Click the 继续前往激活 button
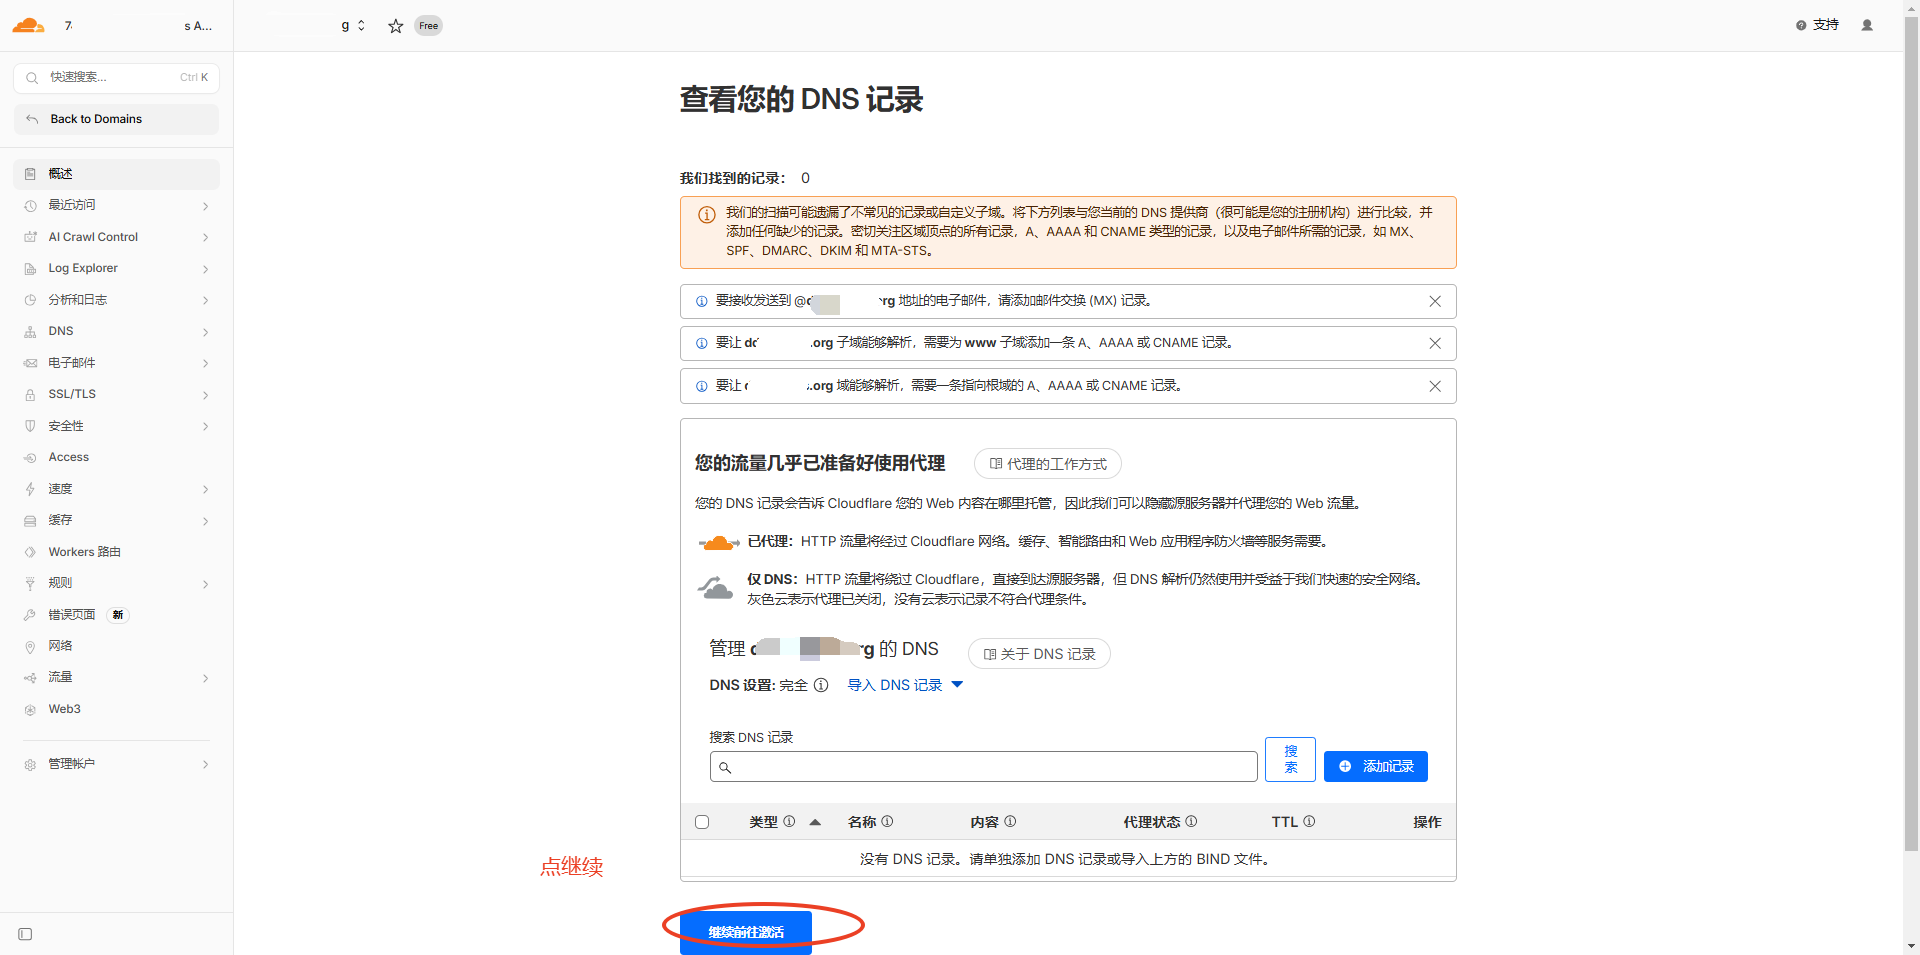The height and width of the screenshot is (955, 1920). 746,932
